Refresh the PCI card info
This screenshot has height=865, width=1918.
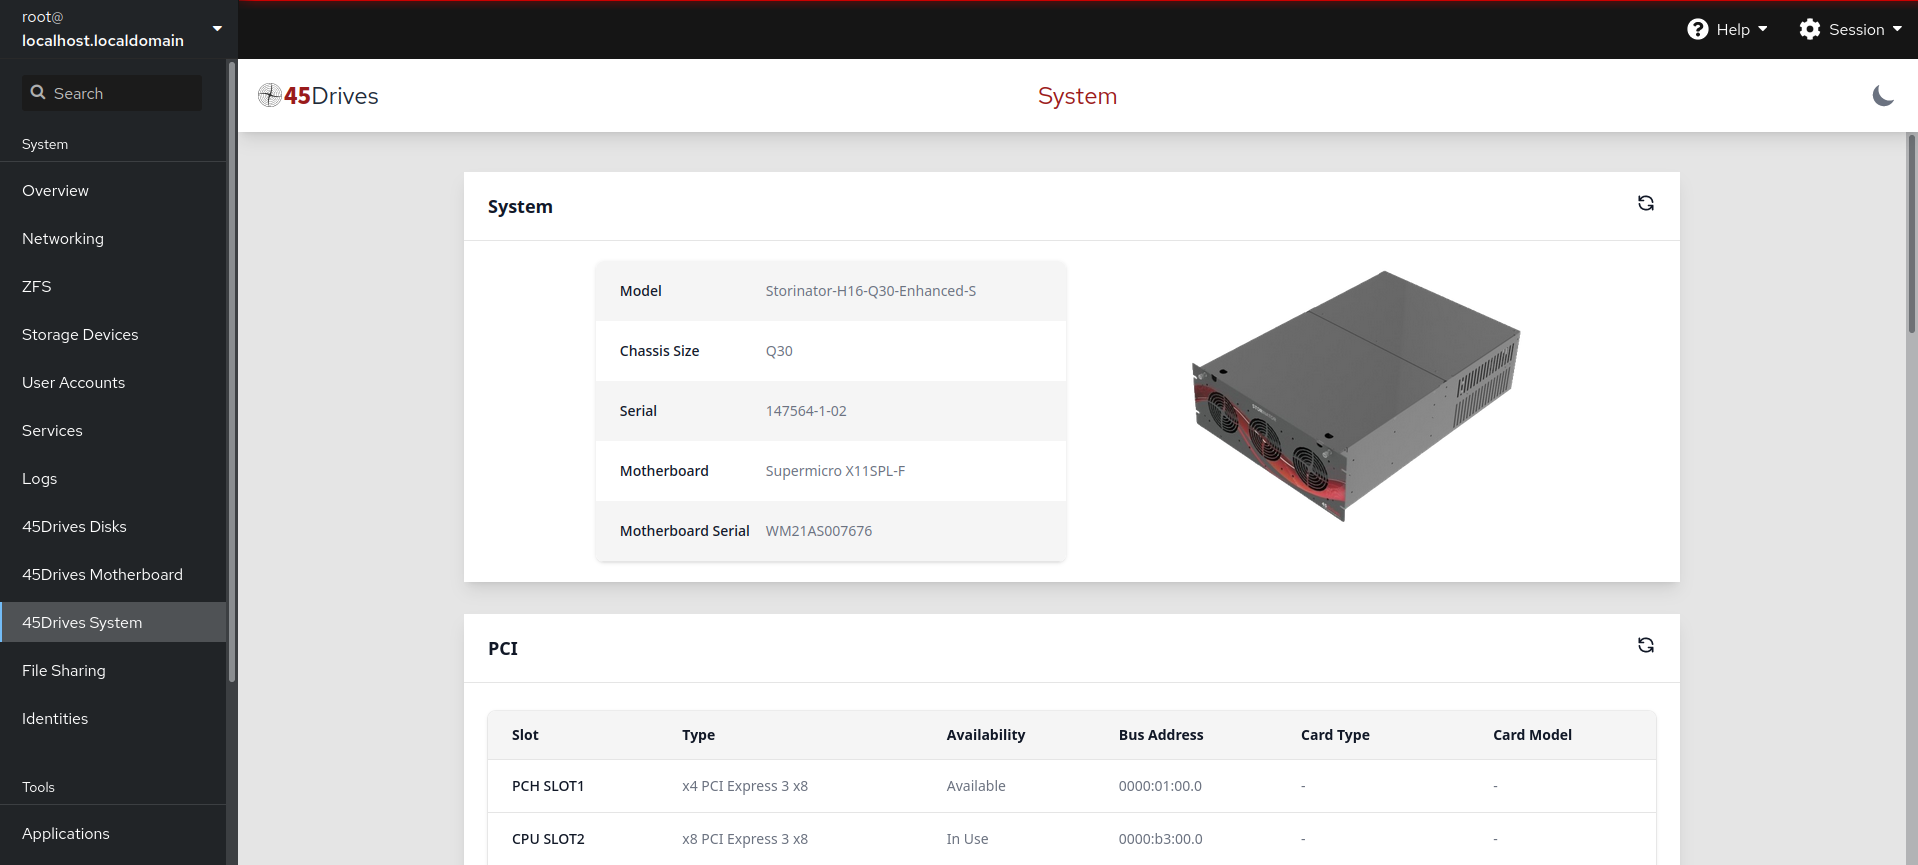(1645, 646)
